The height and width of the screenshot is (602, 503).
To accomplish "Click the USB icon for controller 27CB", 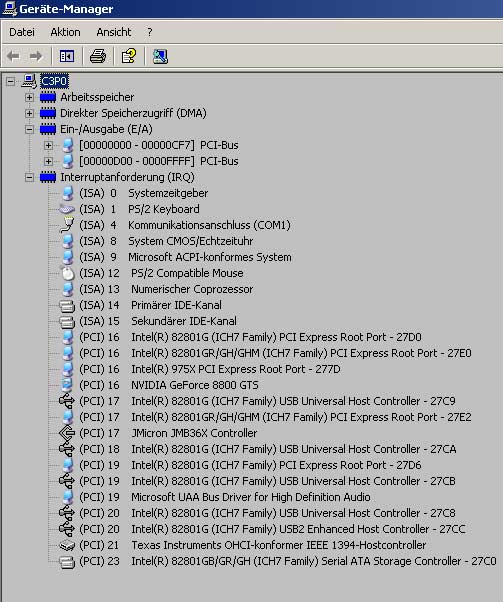I will pyautogui.click(x=67, y=481).
